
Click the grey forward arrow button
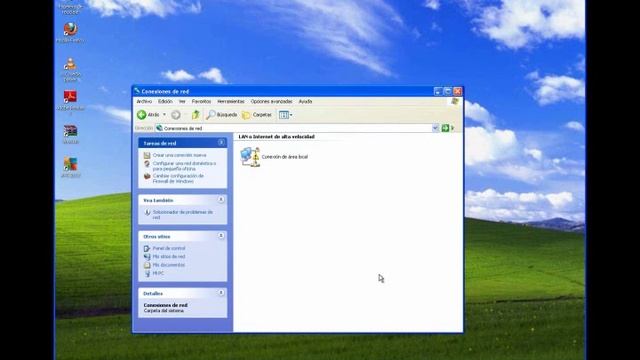tap(176, 115)
